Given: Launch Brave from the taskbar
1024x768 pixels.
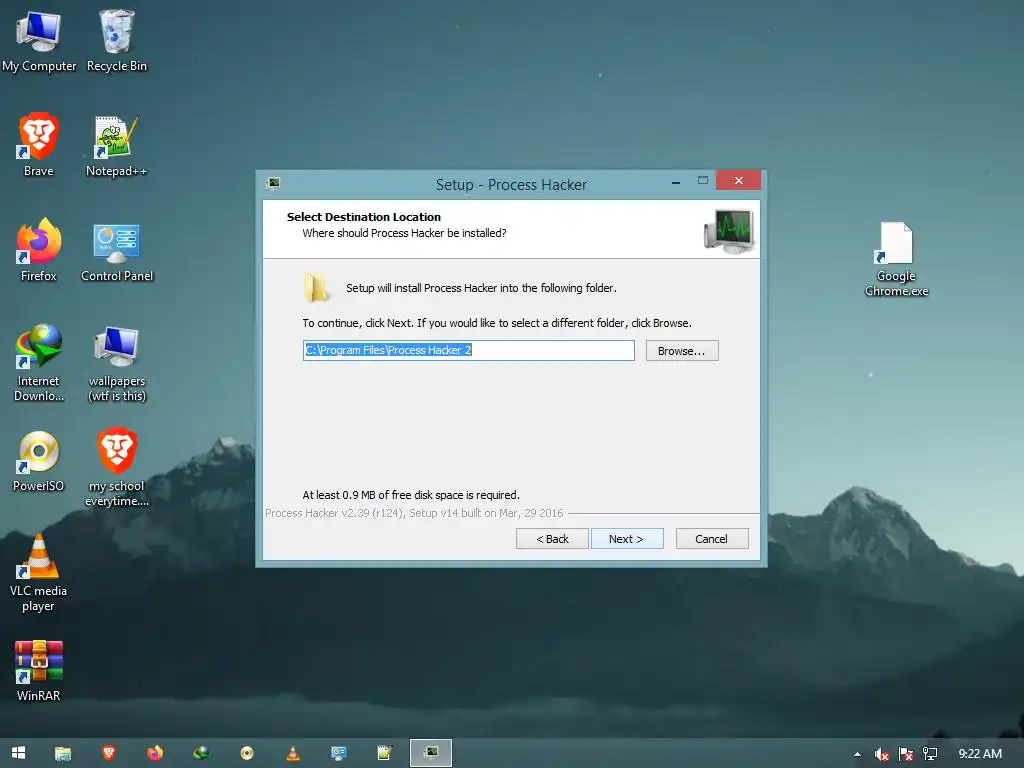Looking at the screenshot, I should 109,753.
